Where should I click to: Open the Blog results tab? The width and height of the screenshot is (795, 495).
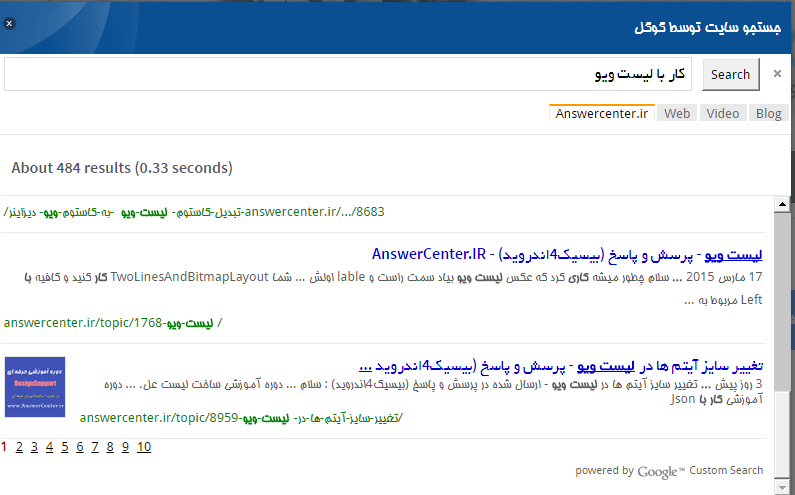coord(768,113)
